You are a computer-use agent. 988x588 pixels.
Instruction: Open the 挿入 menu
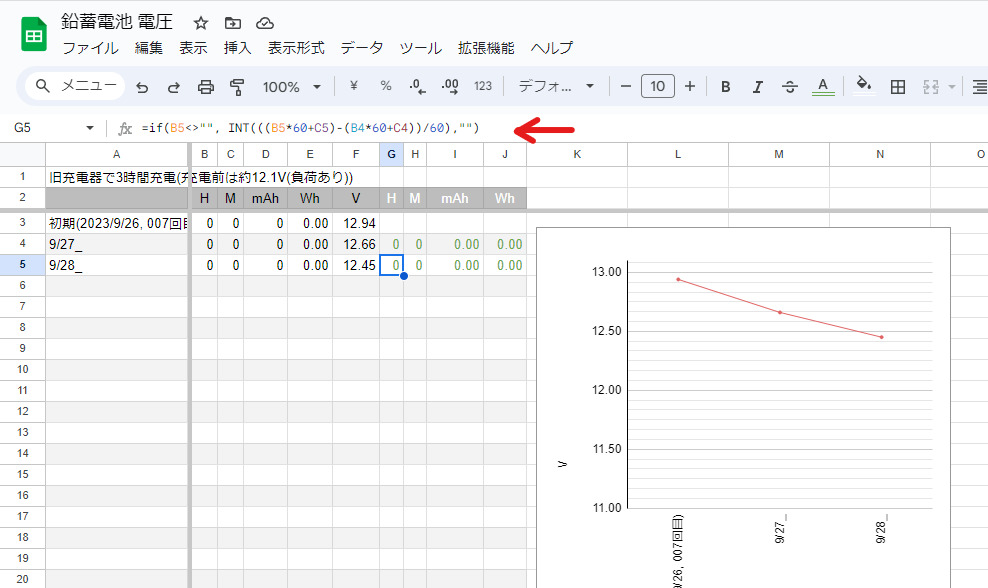(x=238, y=48)
